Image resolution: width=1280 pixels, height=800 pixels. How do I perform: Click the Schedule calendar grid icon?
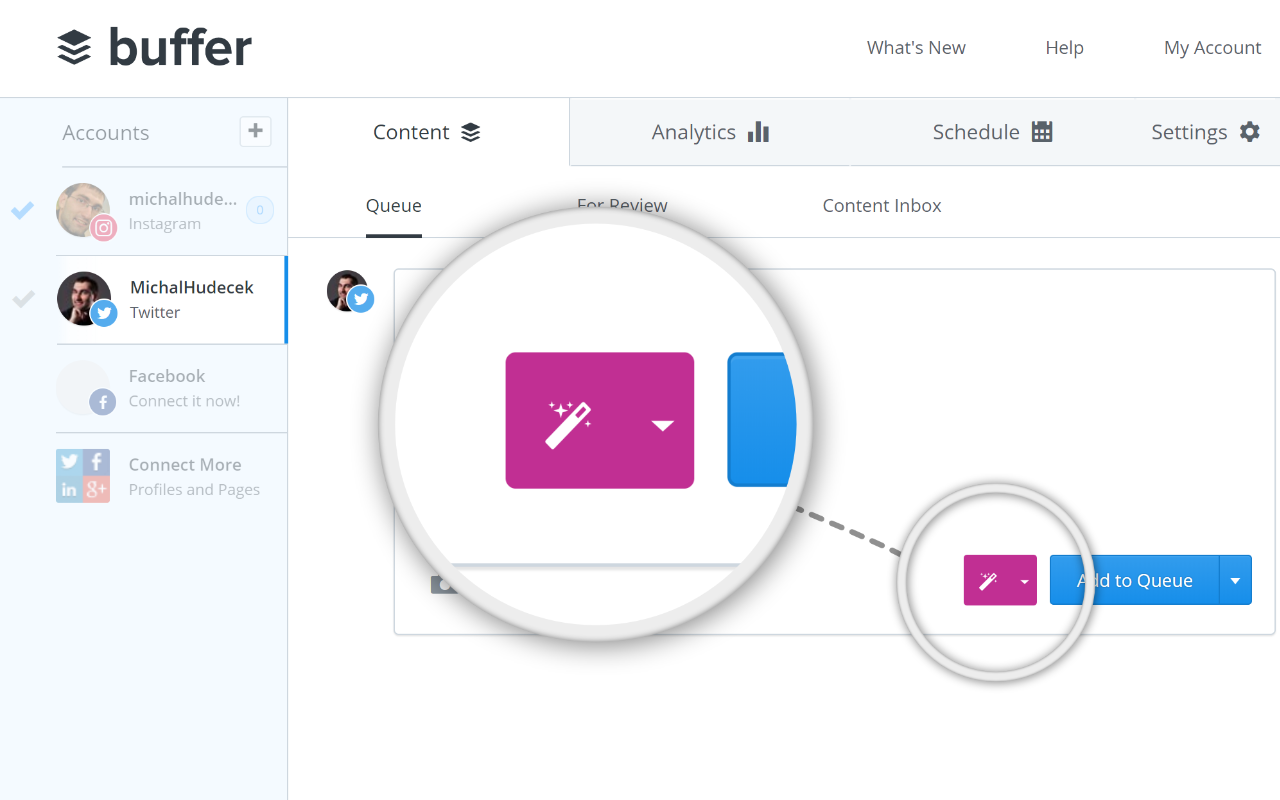pos(1042,132)
